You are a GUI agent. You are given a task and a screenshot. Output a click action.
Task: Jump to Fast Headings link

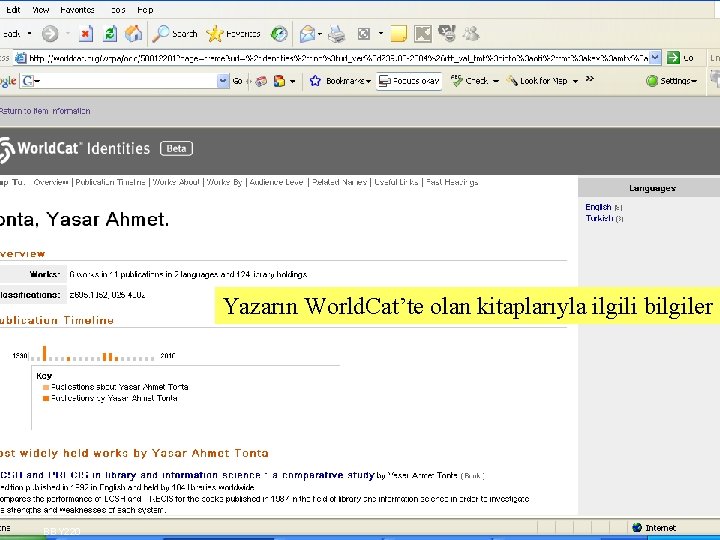pyautogui.click(x=452, y=182)
